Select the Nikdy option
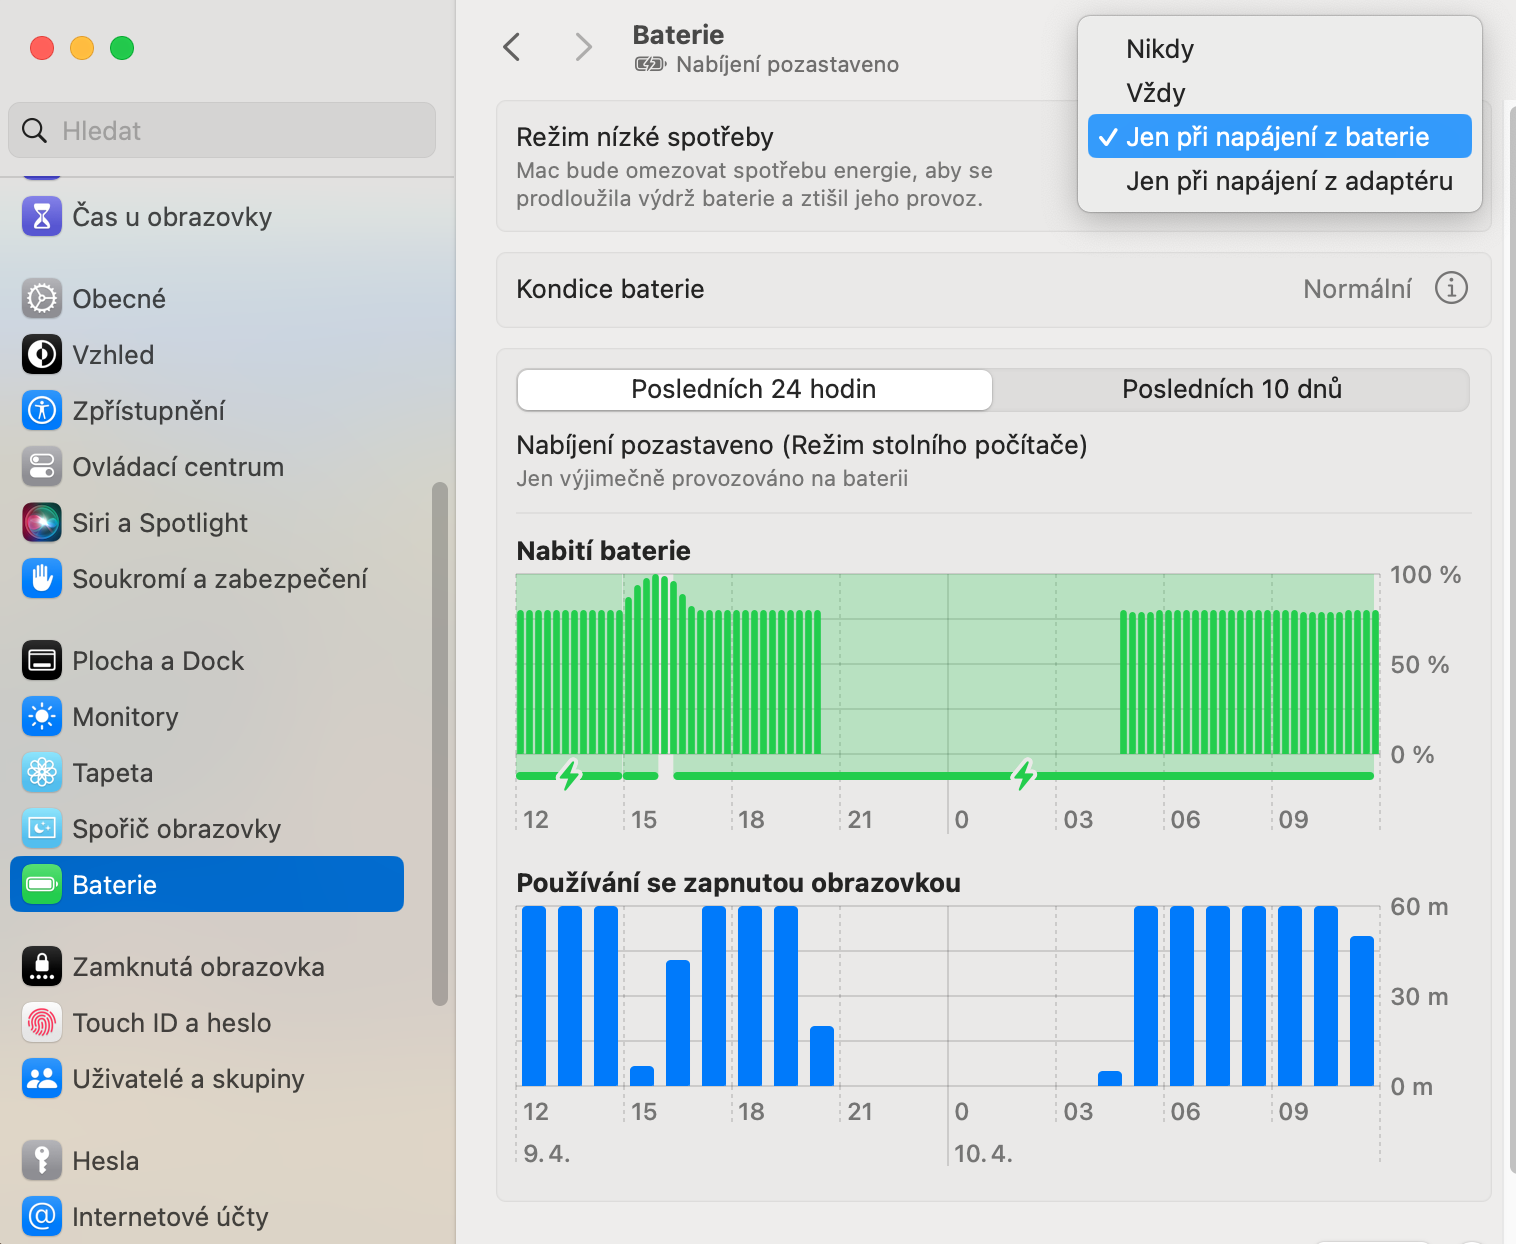Screen dimensions: 1516x1244 [x=1160, y=49]
